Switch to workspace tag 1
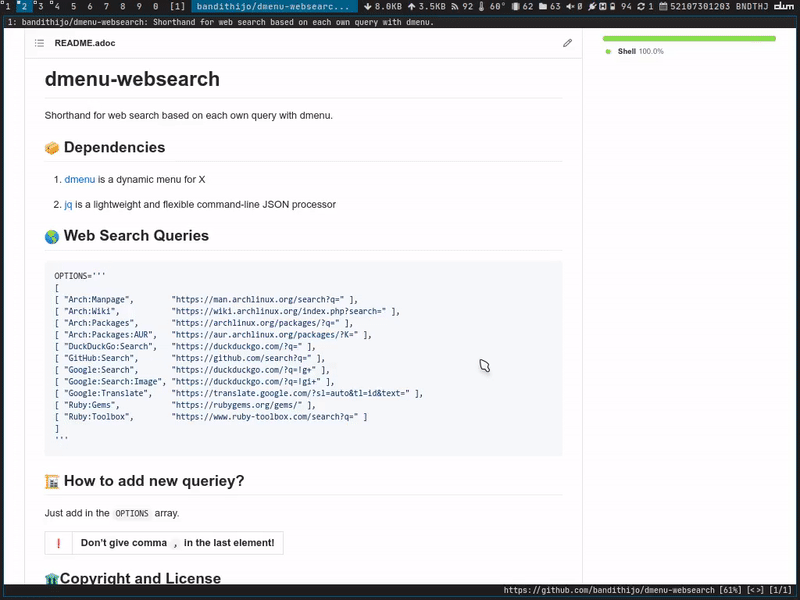This screenshot has height=600, width=800. click(8, 7)
